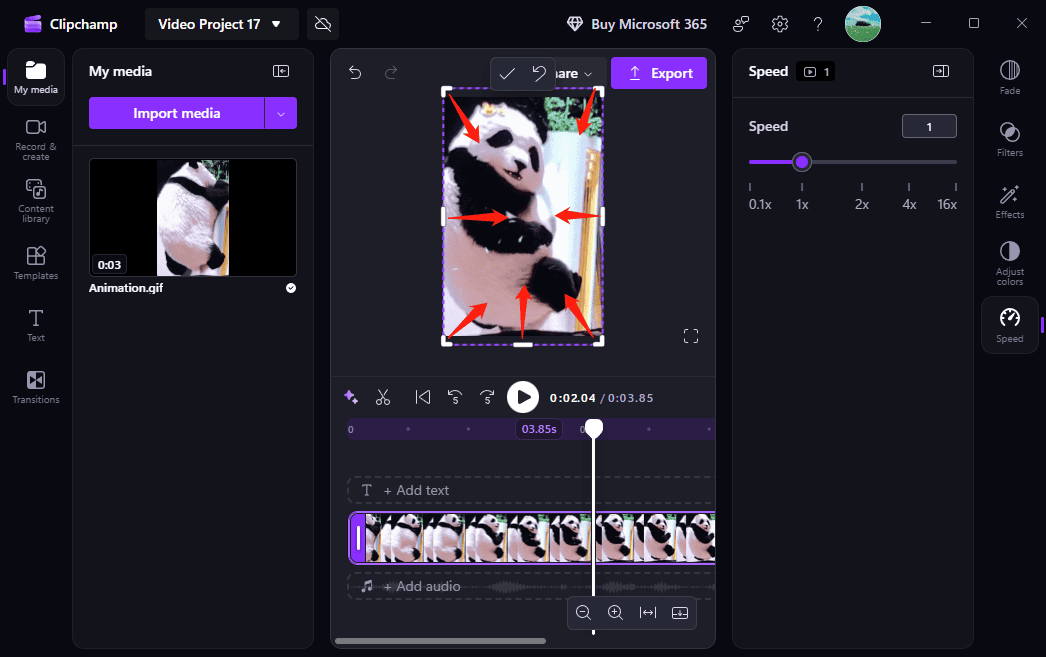Viewport: 1046px width, 657px height.
Task: Zoom in on the timeline
Action: [615, 613]
